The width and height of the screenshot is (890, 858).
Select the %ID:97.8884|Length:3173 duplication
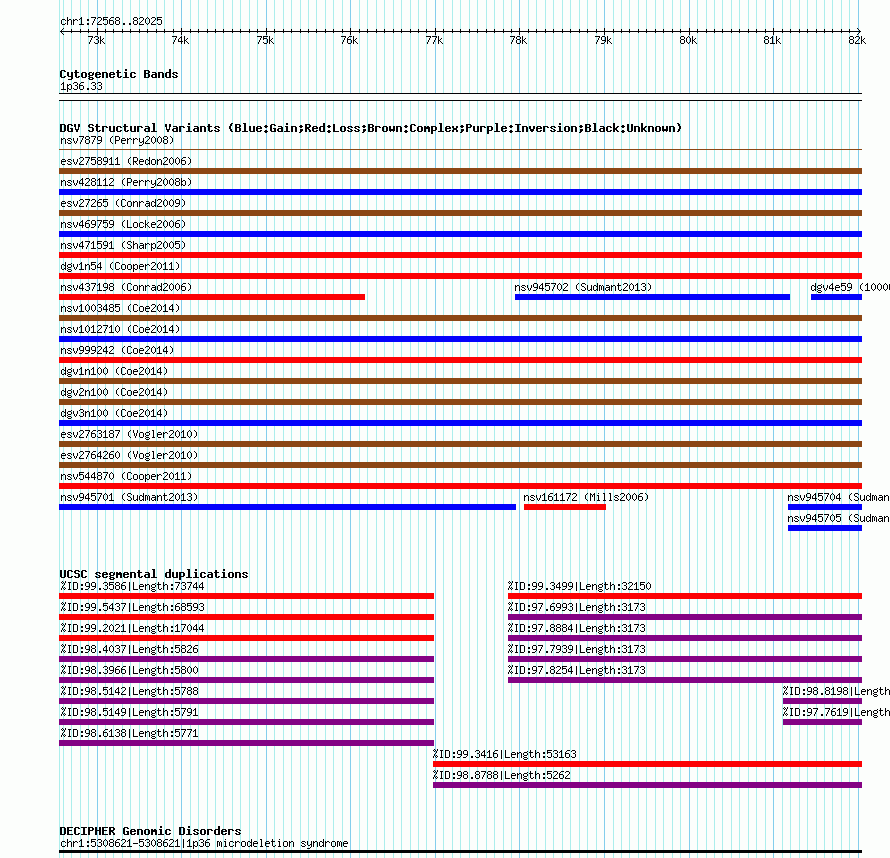[685, 638]
